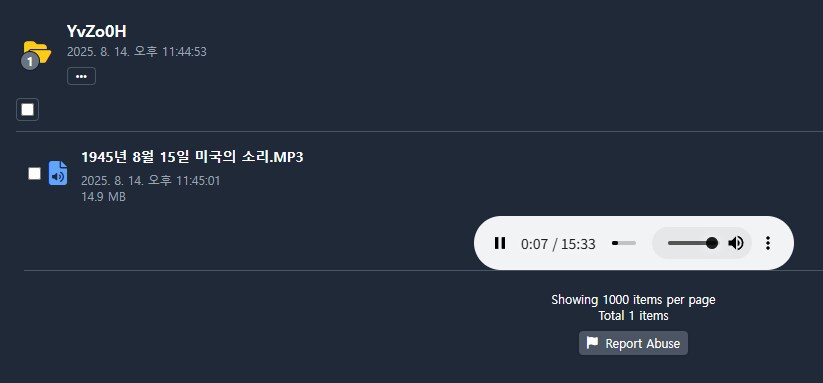
Task: Open the audio player three-dot menu
Action: click(768, 243)
